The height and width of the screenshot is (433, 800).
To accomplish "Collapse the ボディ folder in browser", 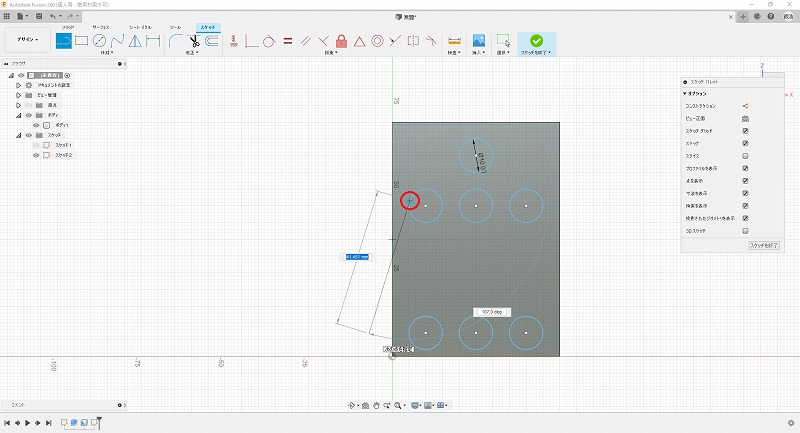I will click(18, 115).
